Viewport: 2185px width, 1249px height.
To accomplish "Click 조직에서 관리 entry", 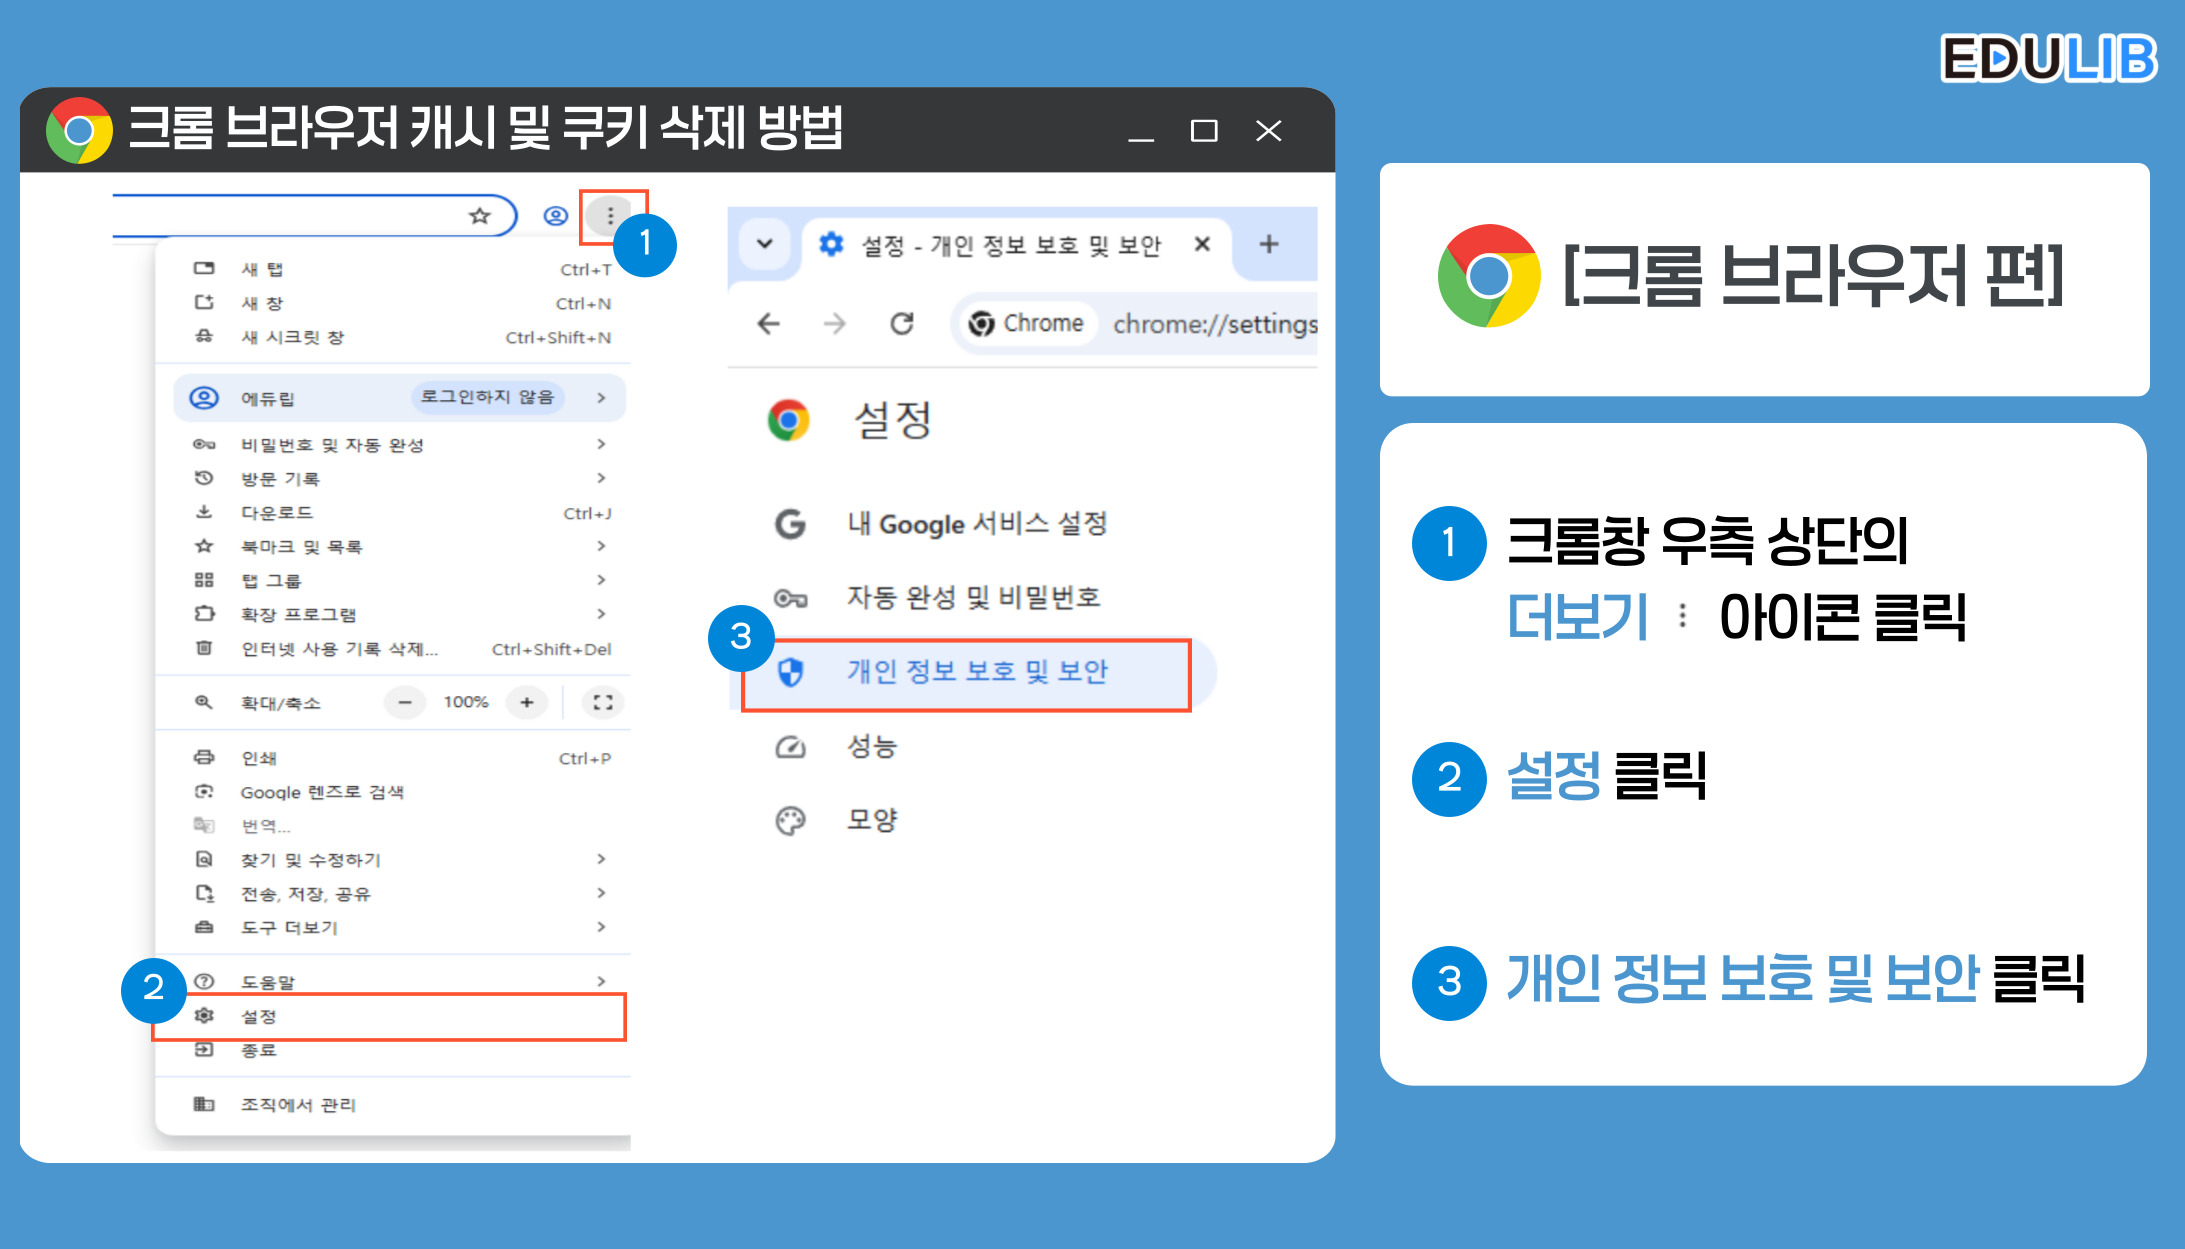I will 394,1105.
